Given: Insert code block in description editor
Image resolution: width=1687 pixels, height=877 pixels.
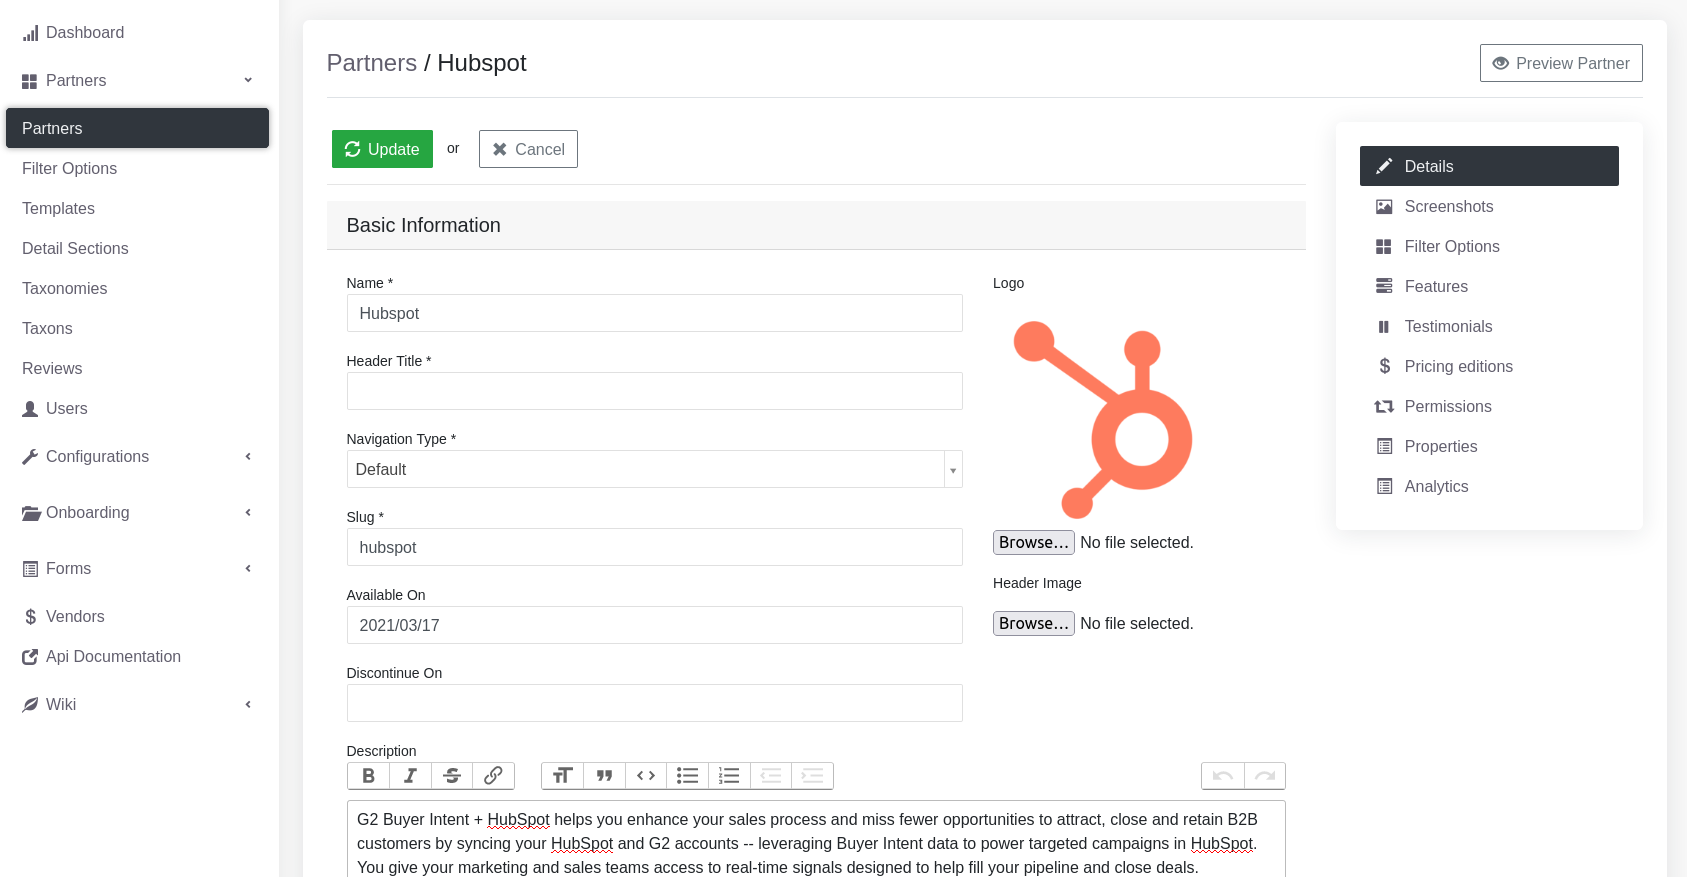Looking at the screenshot, I should pos(646,776).
